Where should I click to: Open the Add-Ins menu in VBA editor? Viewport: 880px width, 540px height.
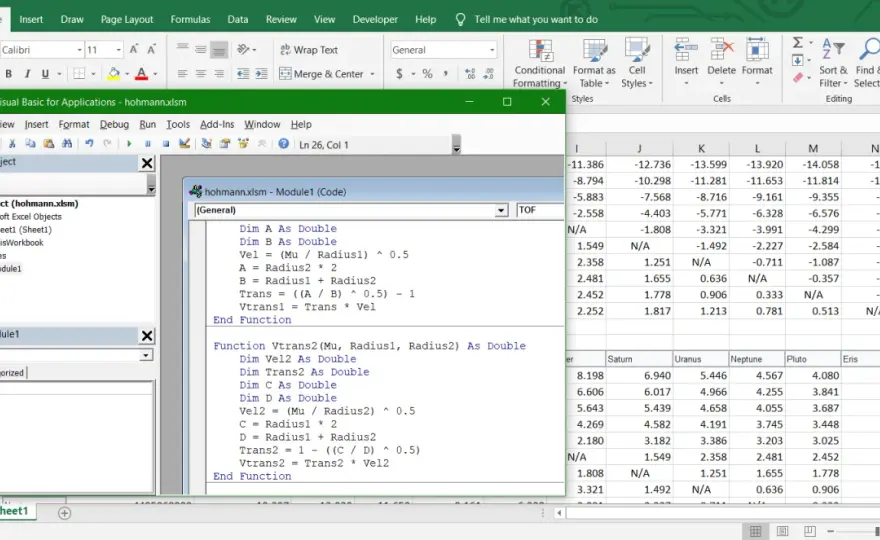pos(217,124)
